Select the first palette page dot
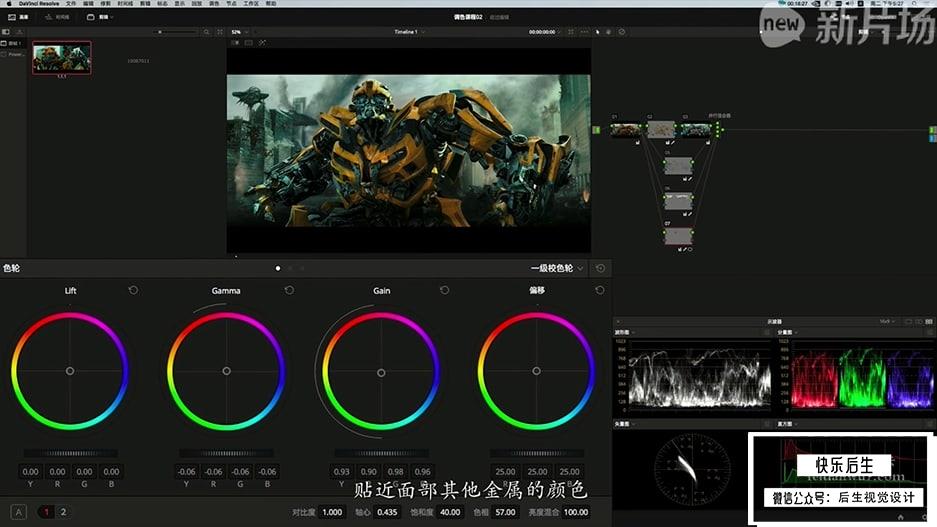Viewport: 937px width, 527px height. [278, 268]
